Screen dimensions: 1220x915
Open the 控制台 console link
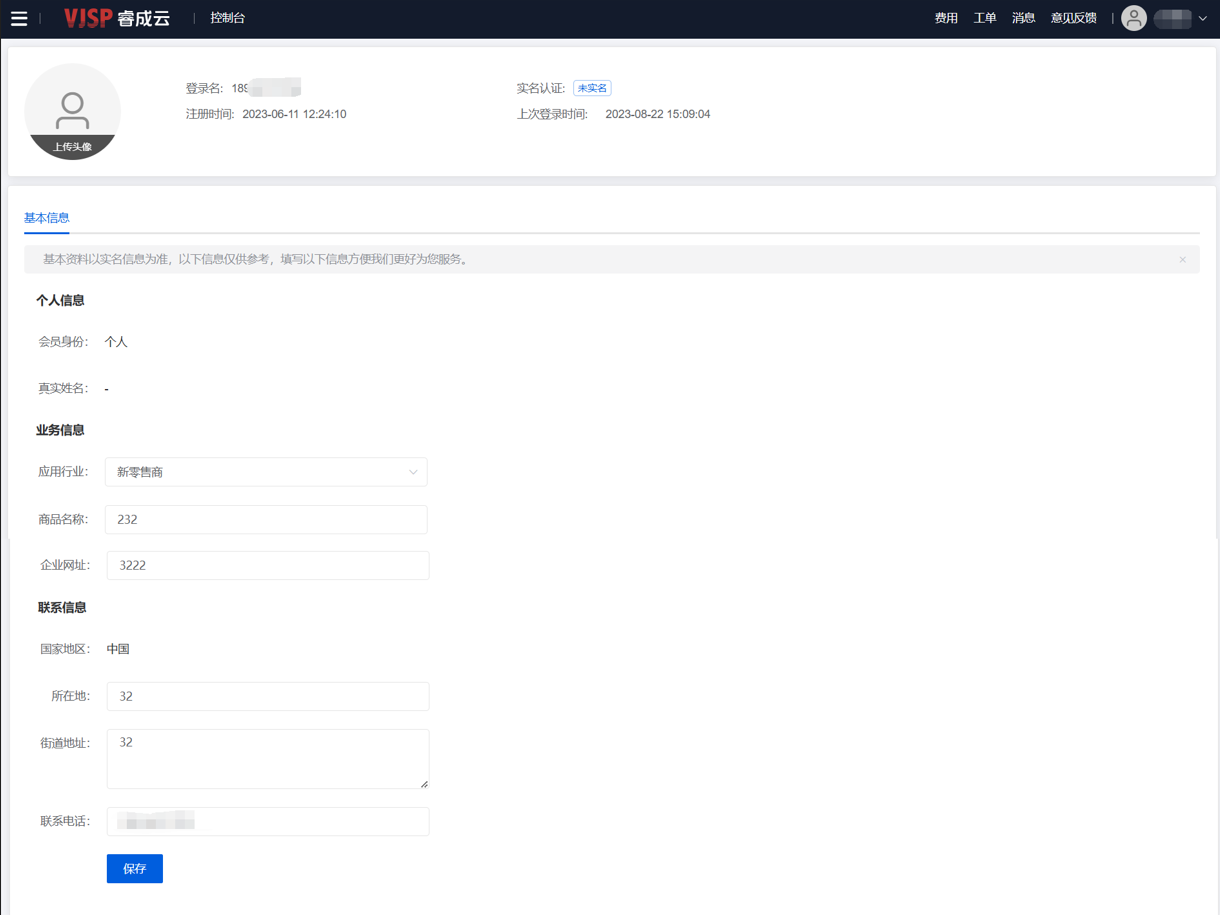point(228,18)
